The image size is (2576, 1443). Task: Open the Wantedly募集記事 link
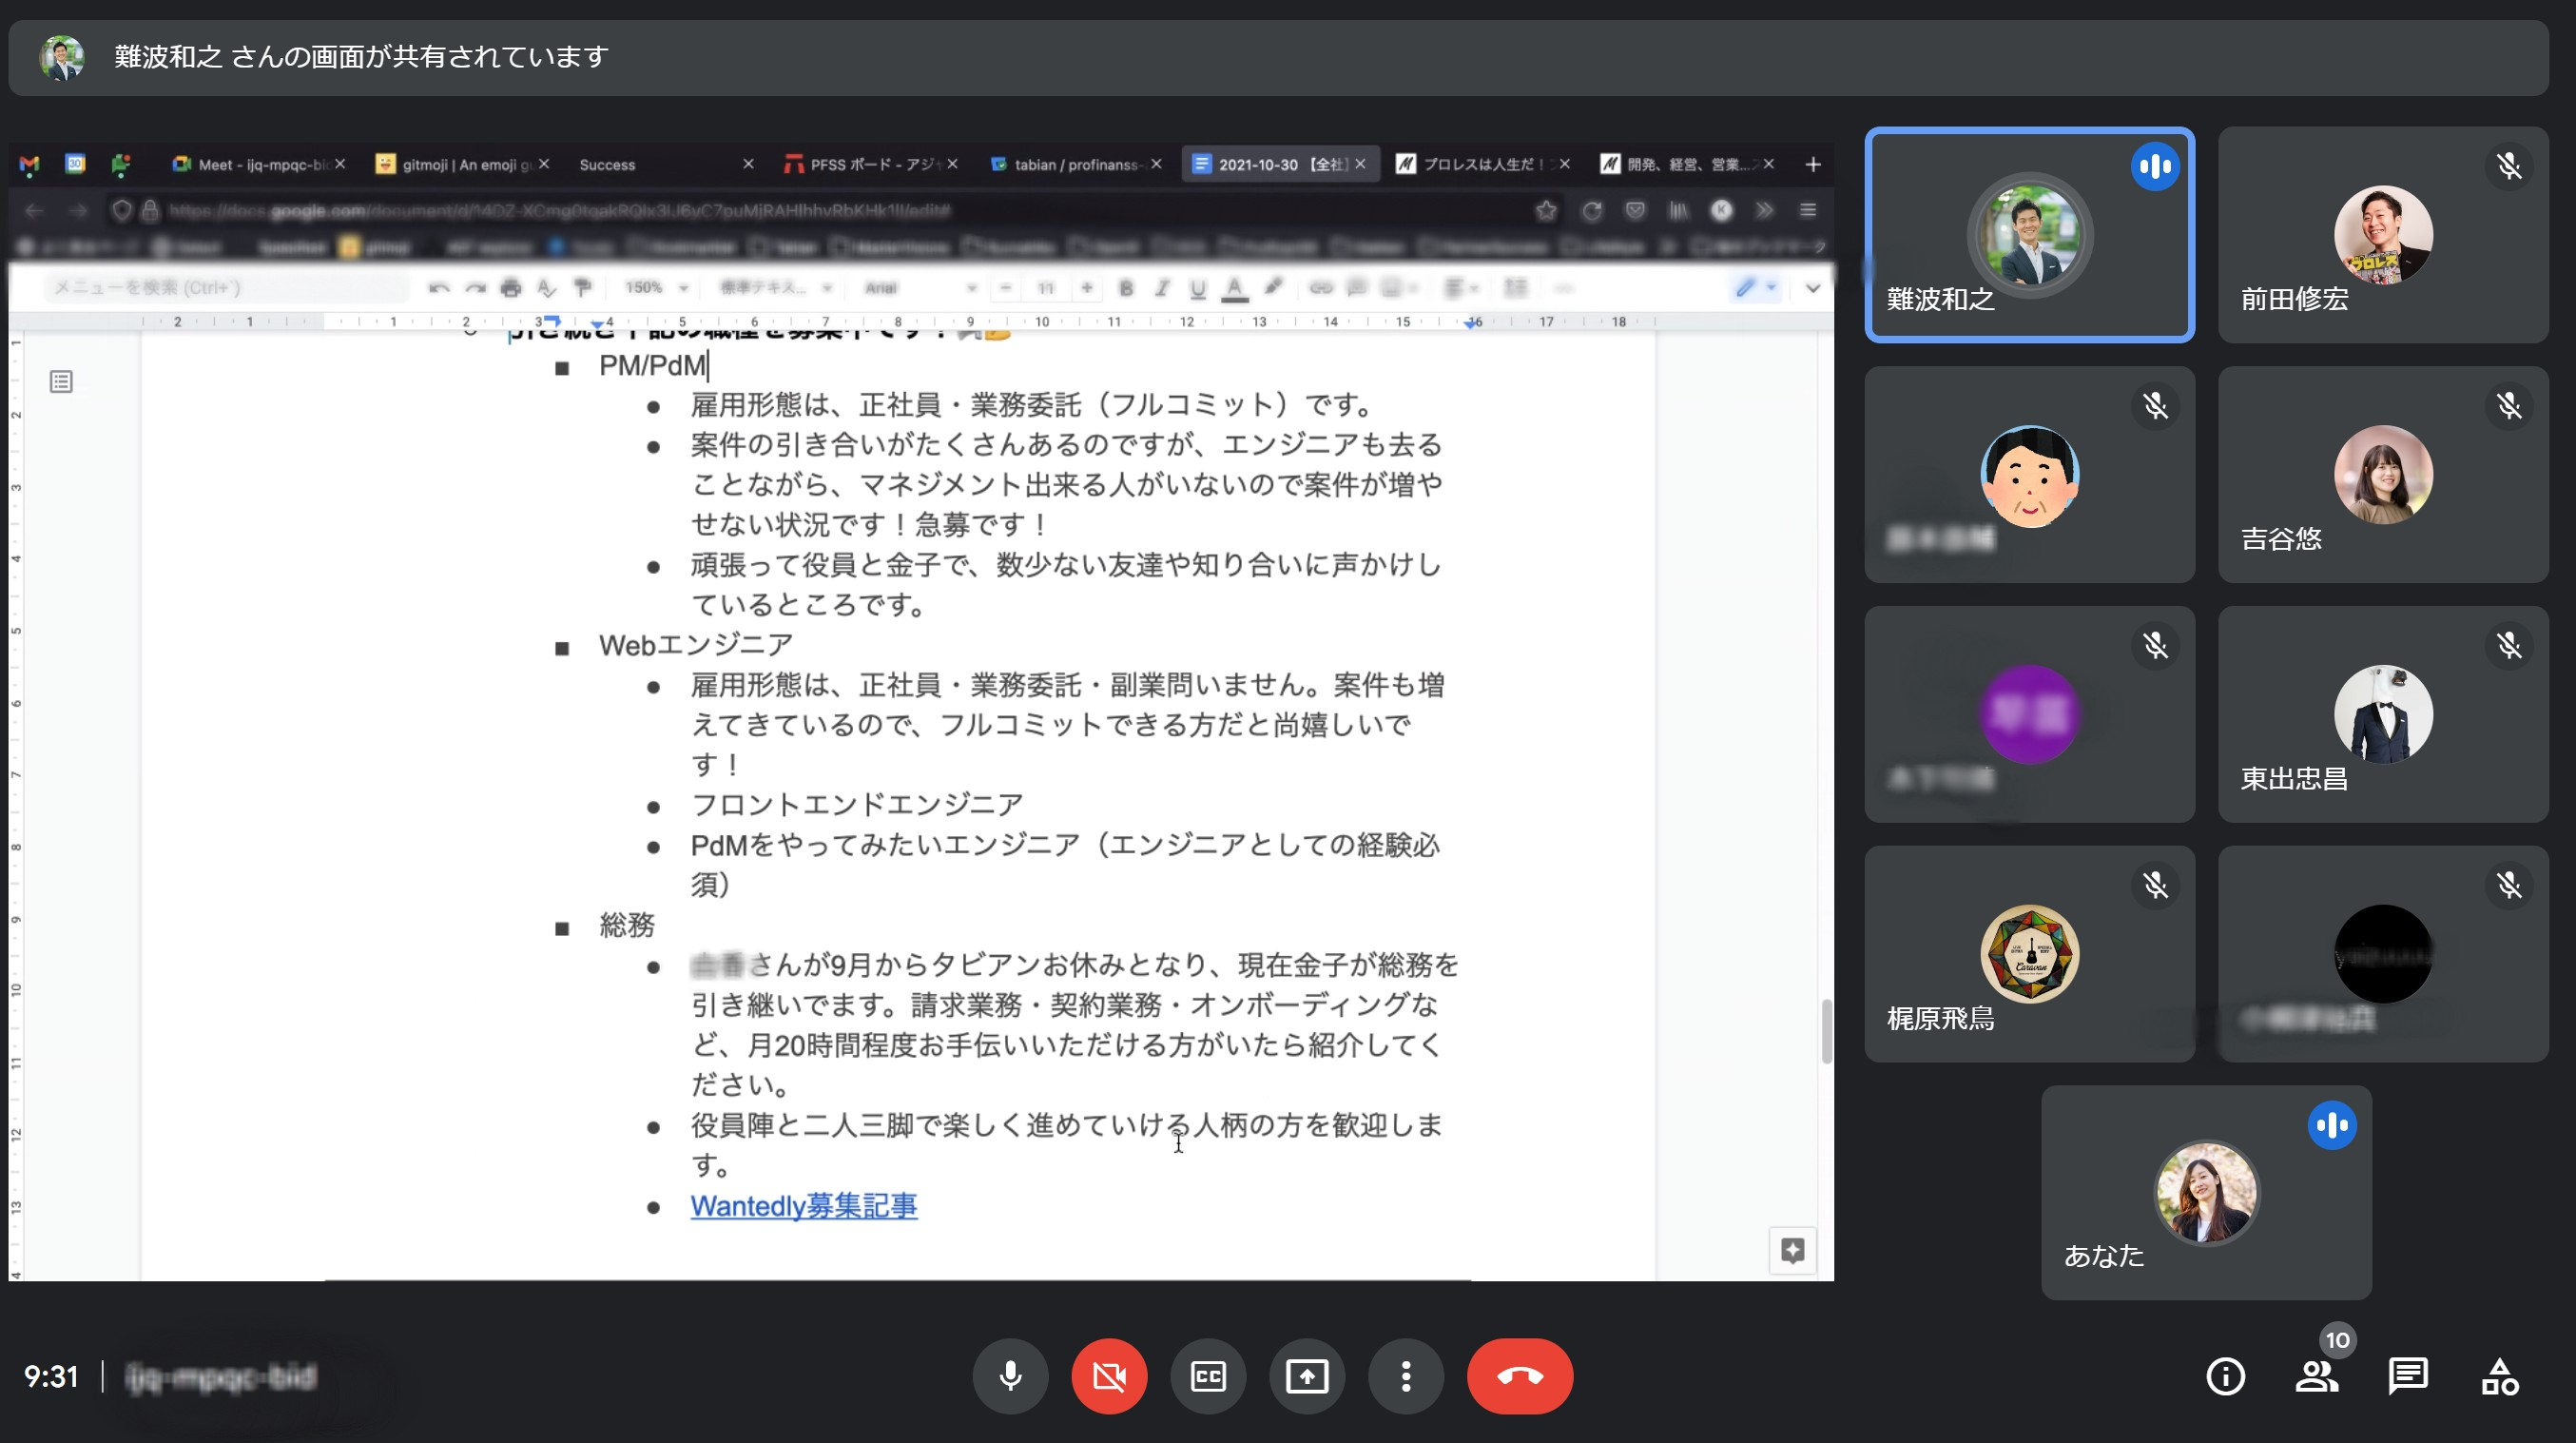(x=803, y=1206)
